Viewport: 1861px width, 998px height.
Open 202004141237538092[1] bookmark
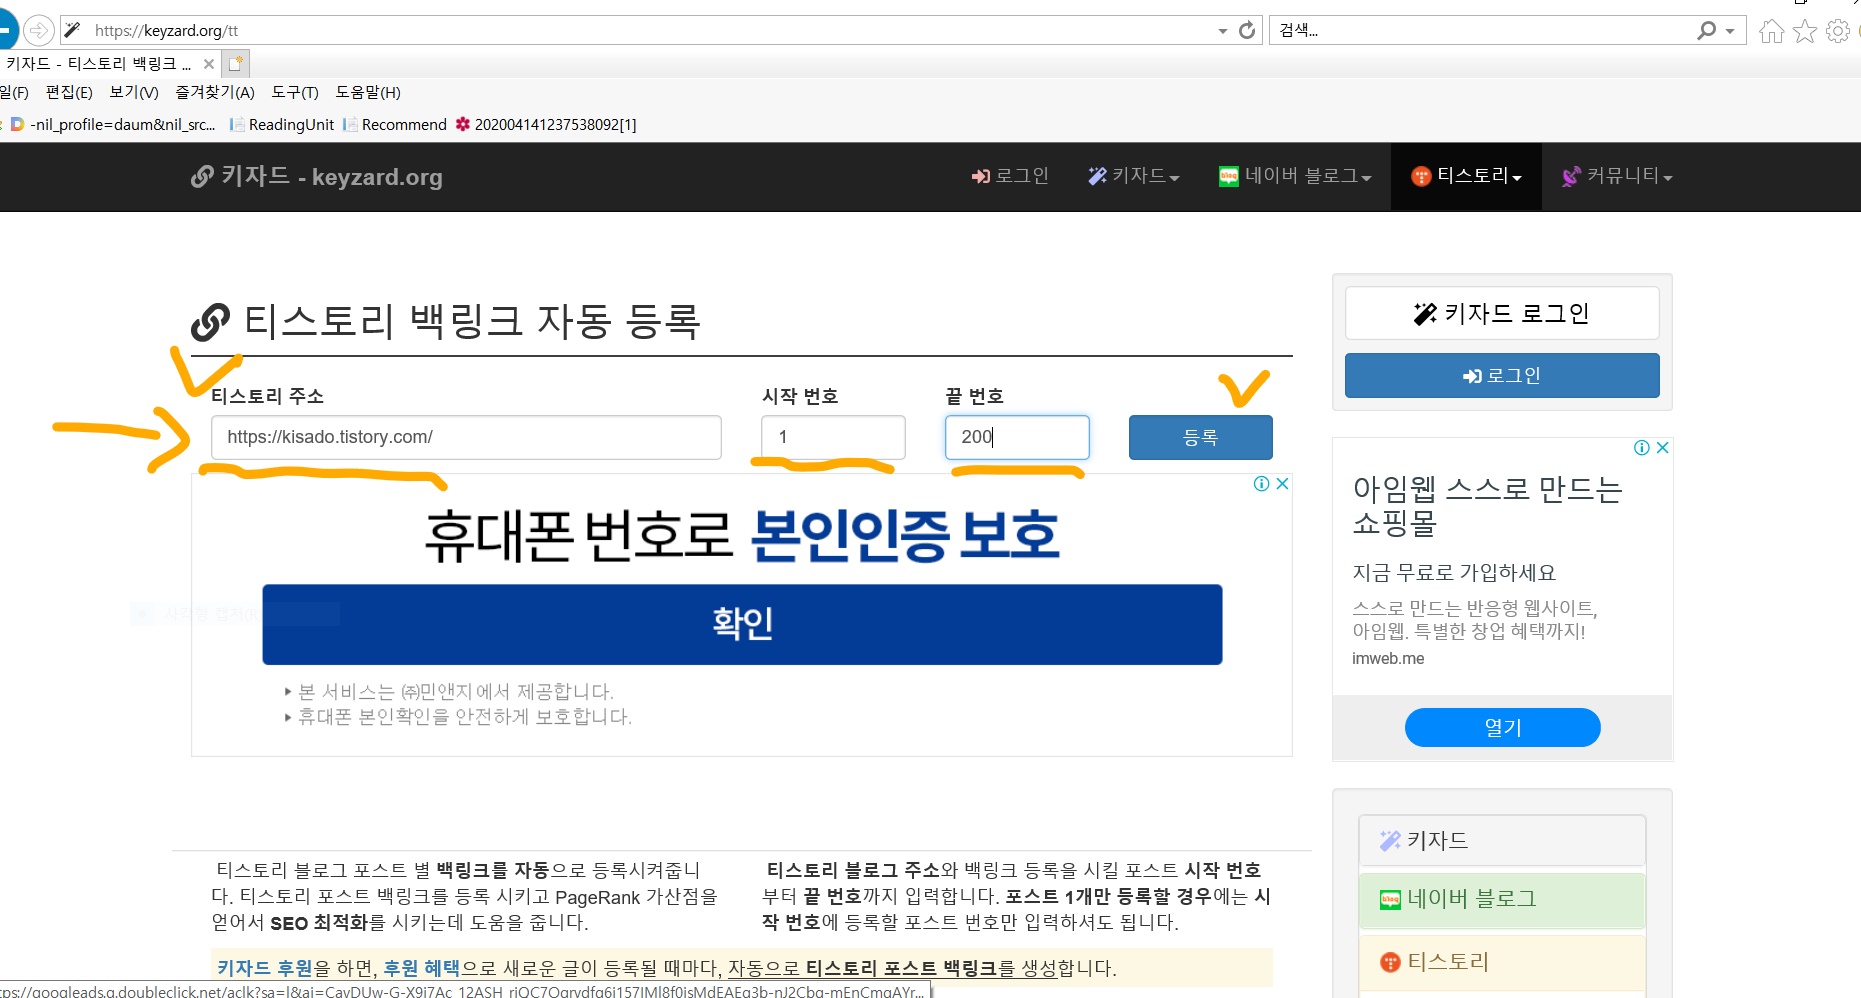(x=546, y=124)
